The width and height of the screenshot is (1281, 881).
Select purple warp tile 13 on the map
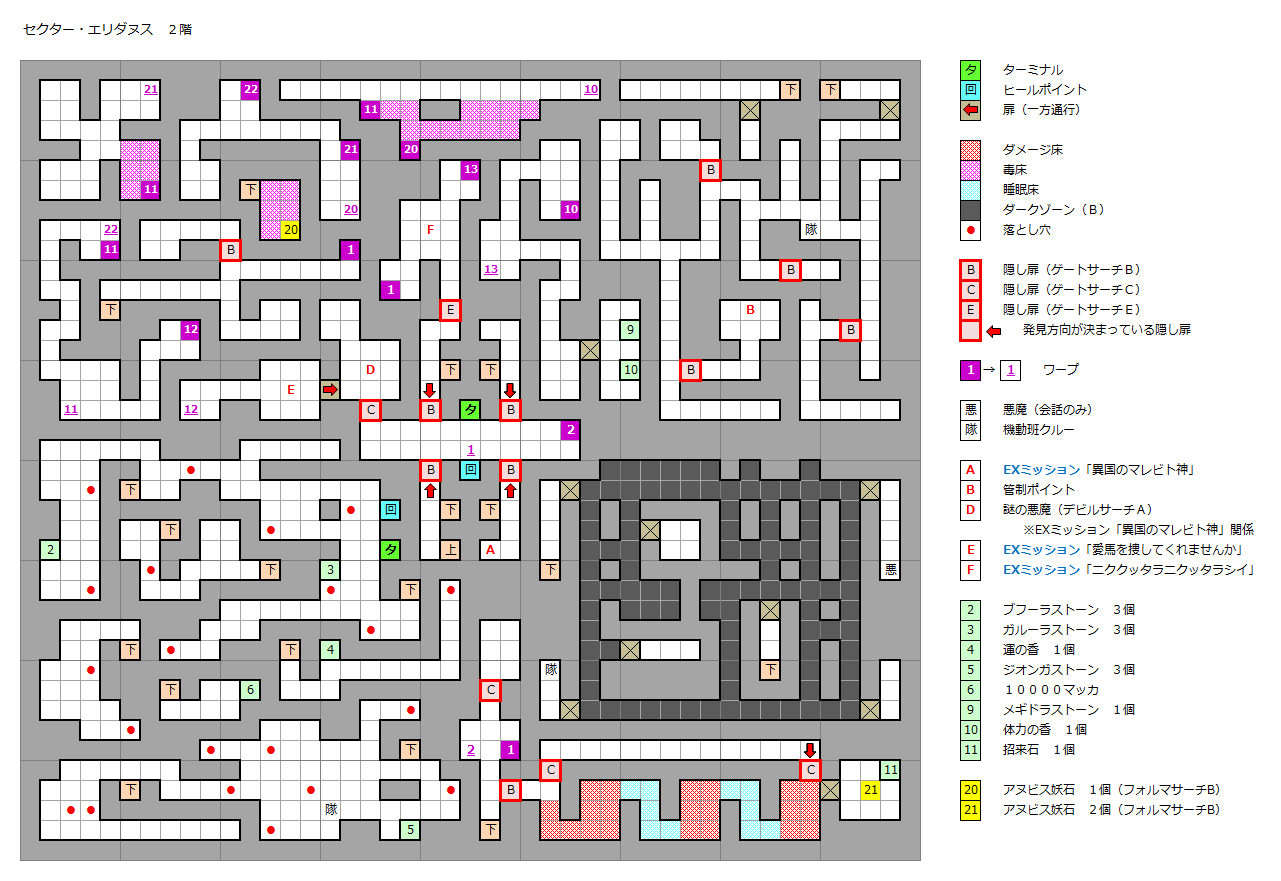(x=470, y=170)
